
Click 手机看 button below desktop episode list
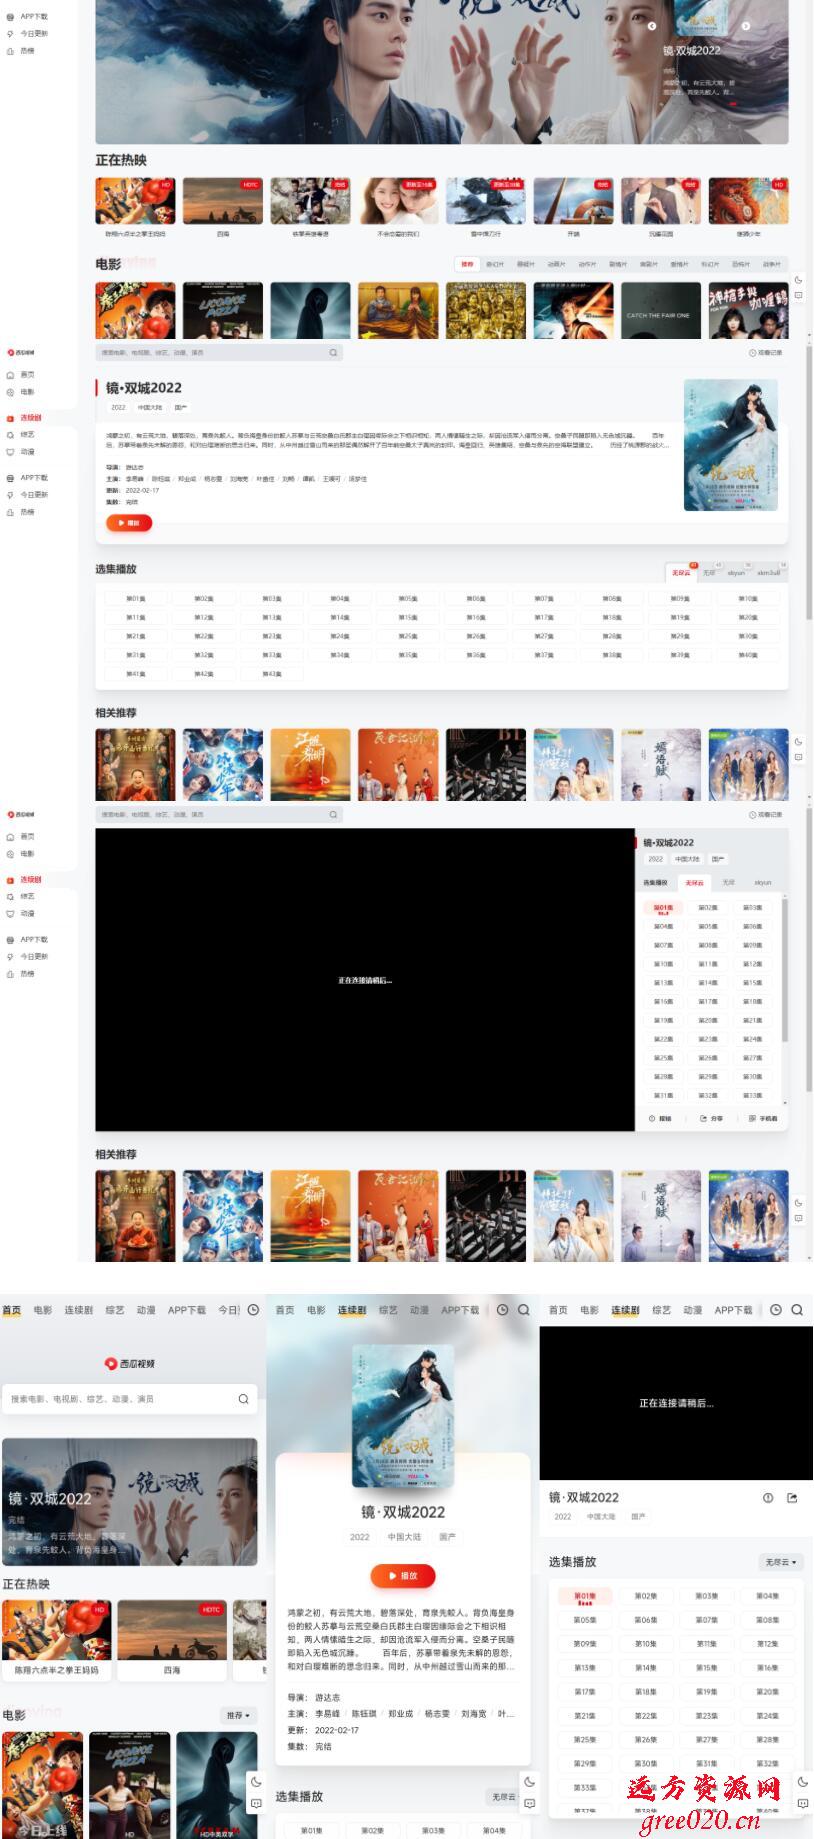763,1119
